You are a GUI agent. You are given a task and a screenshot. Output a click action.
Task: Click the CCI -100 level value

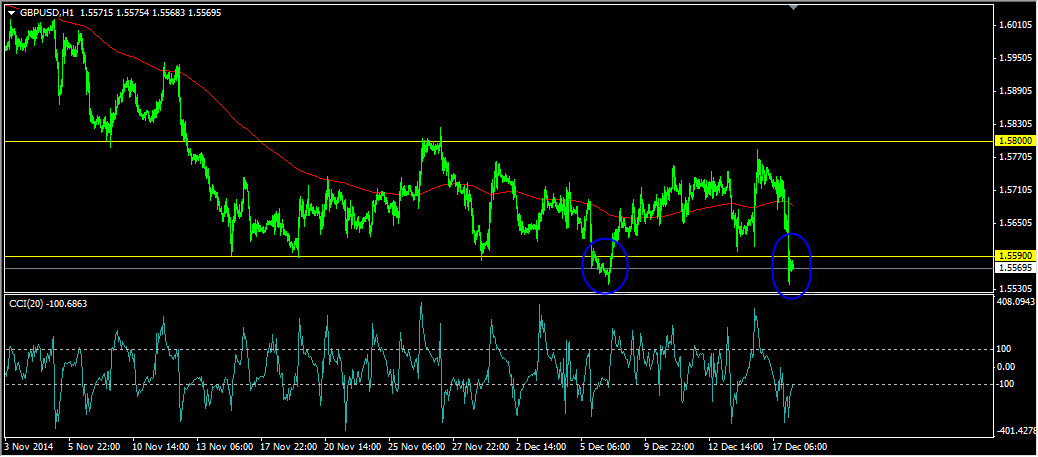1008,384
